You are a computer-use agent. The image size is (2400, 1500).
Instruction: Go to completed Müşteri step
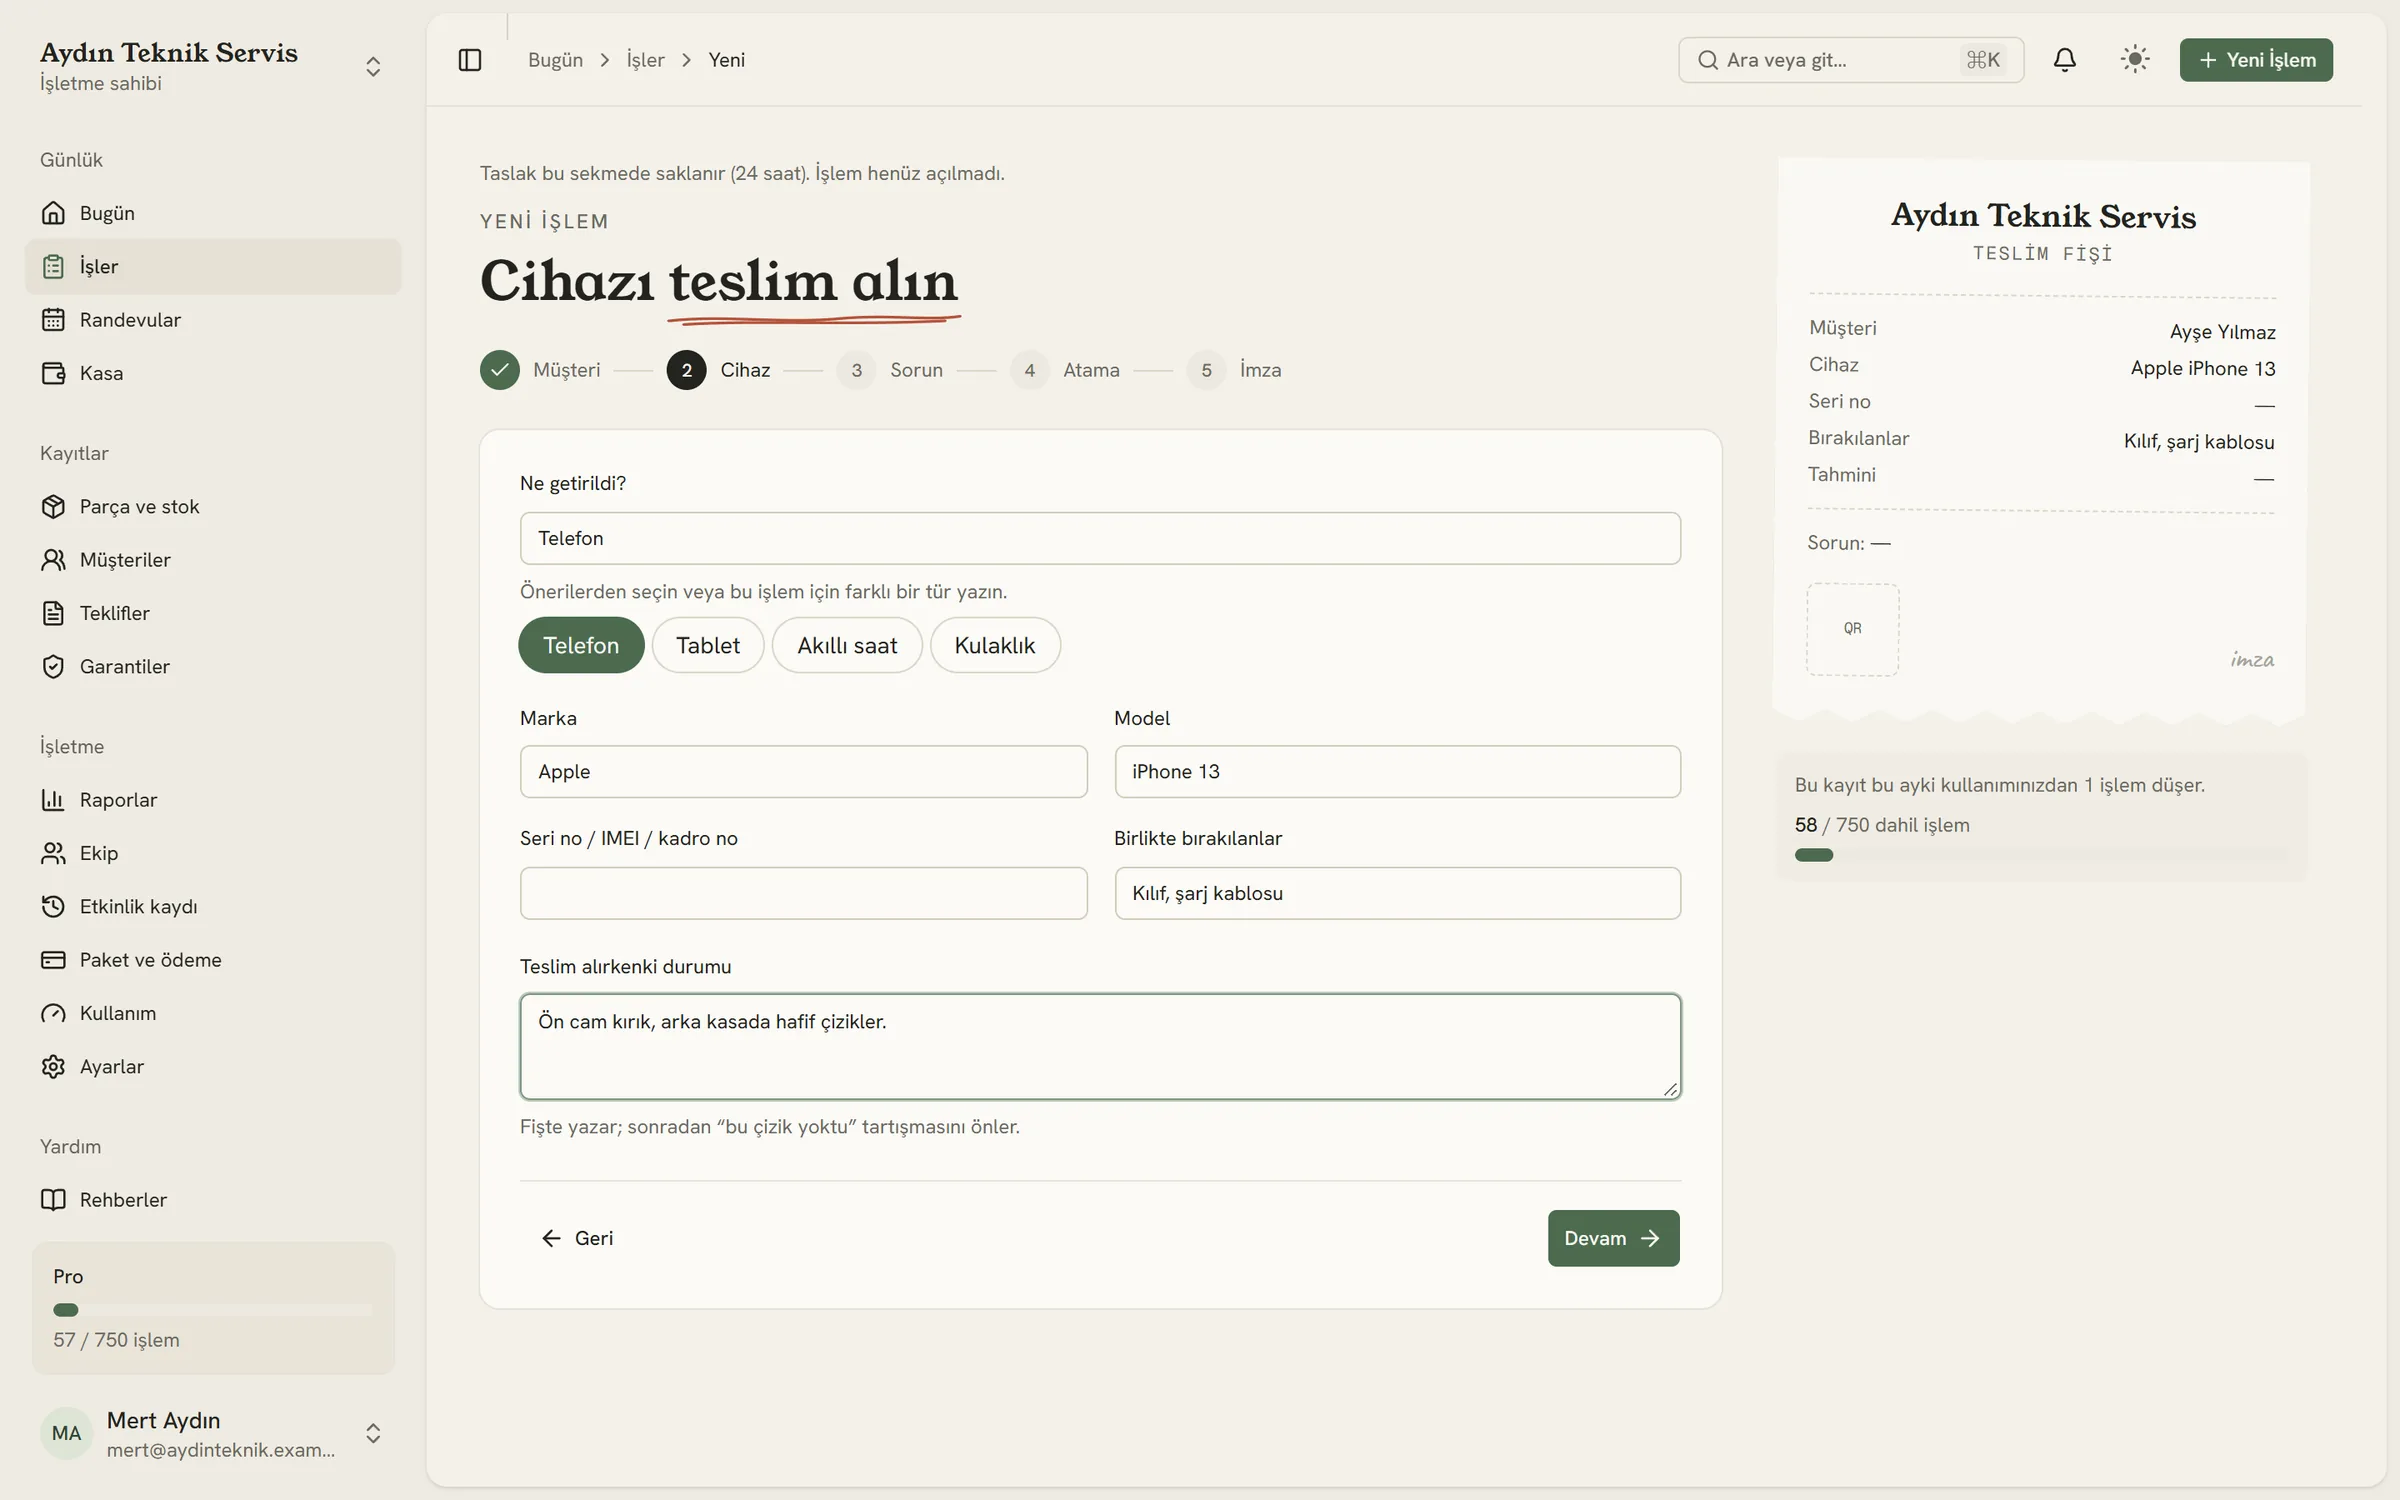[x=540, y=370]
